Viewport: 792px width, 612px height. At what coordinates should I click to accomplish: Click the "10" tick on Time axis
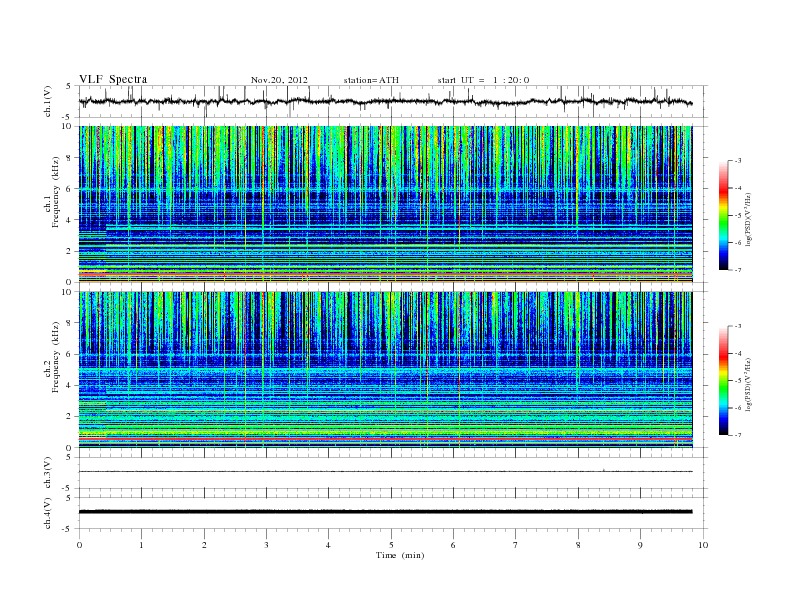(x=703, y=545)
